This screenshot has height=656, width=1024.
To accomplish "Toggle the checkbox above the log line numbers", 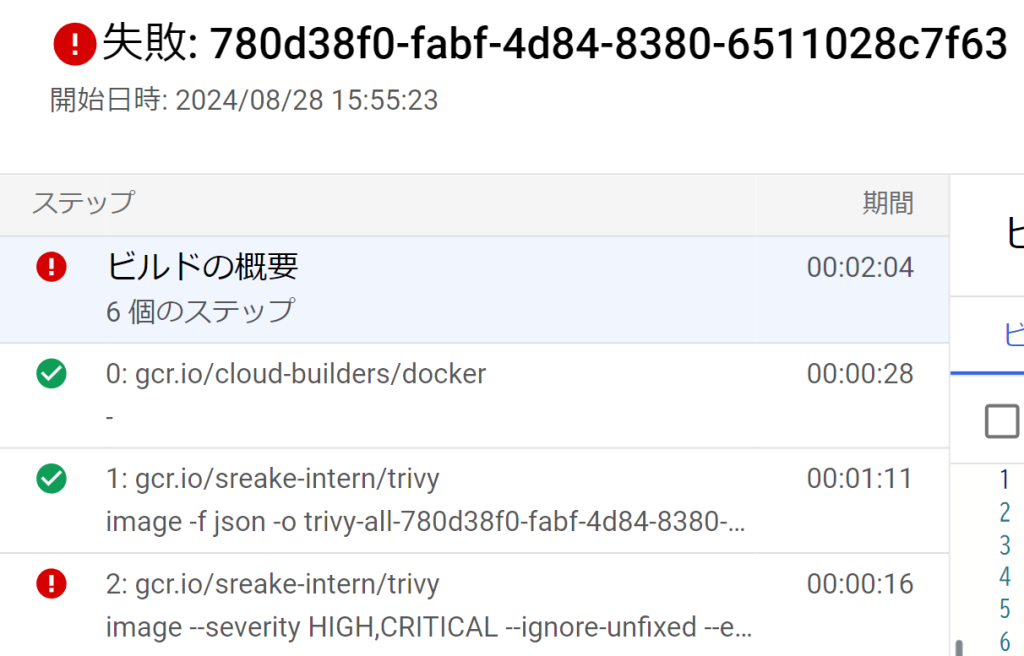I will (x=1001, y=421).
